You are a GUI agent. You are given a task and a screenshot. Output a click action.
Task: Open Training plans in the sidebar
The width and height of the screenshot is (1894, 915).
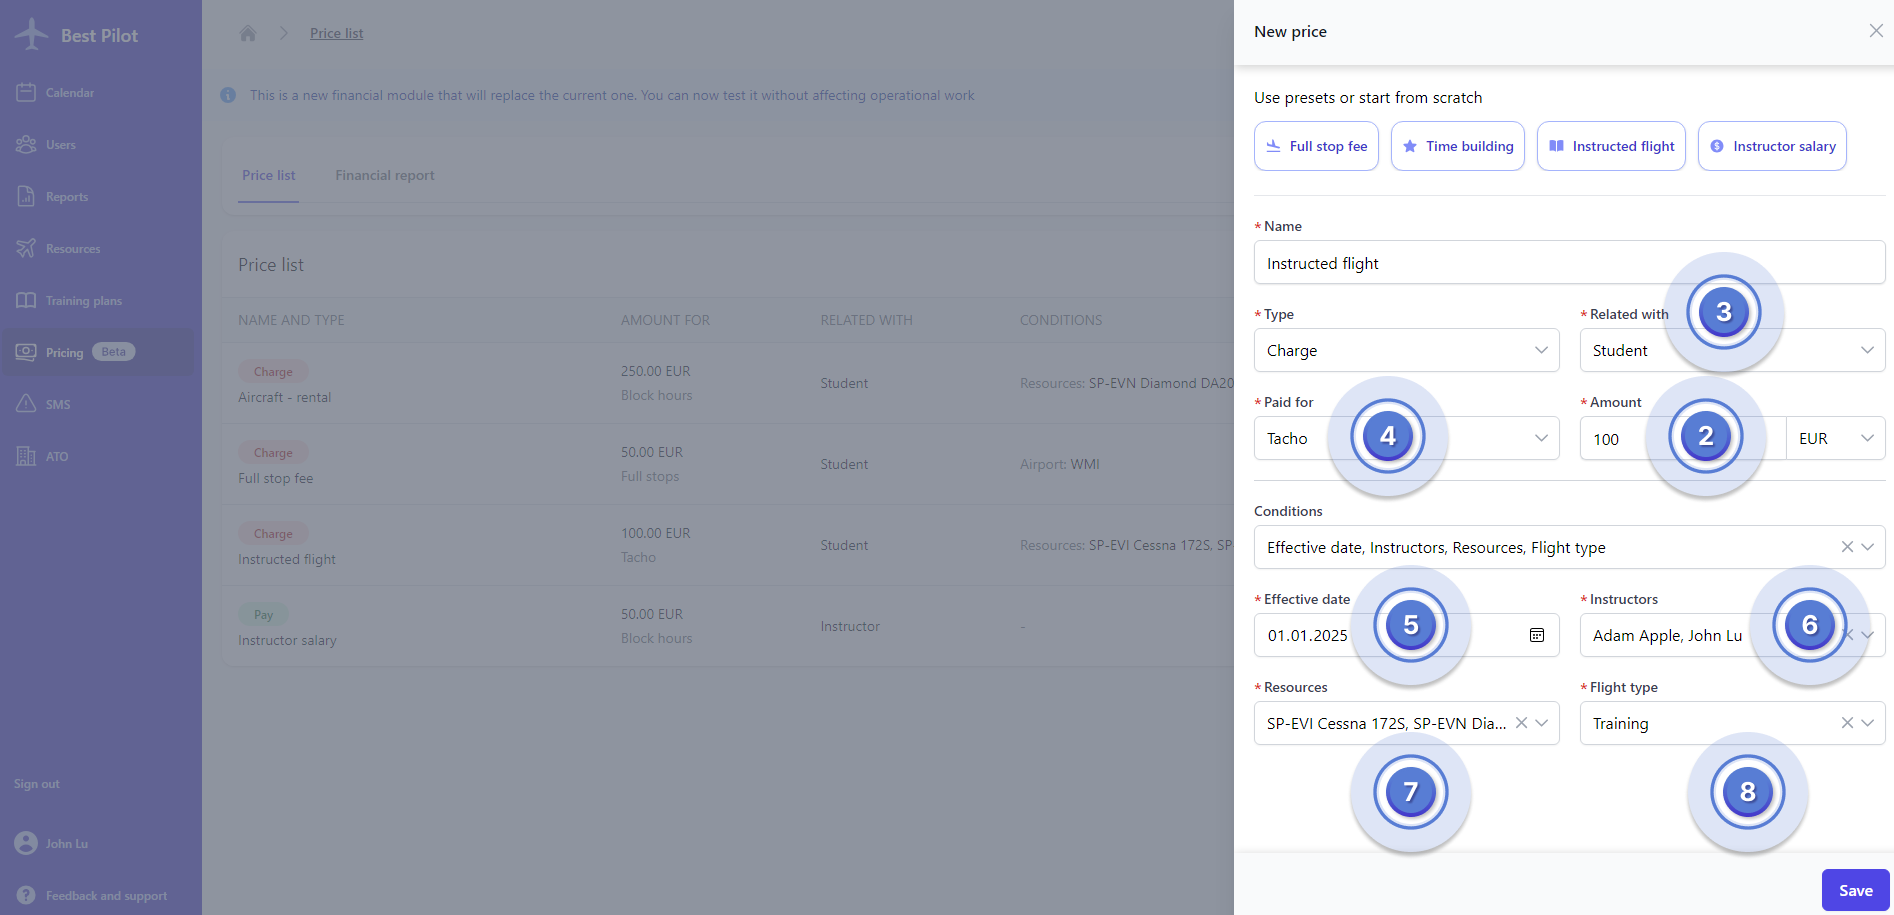(83, 301)
